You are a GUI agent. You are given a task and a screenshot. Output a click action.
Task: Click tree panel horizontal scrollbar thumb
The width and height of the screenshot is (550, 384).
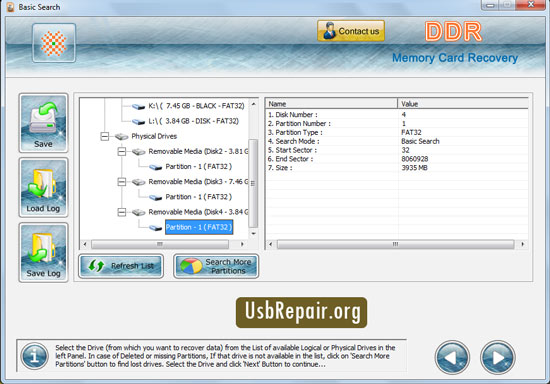160,244
